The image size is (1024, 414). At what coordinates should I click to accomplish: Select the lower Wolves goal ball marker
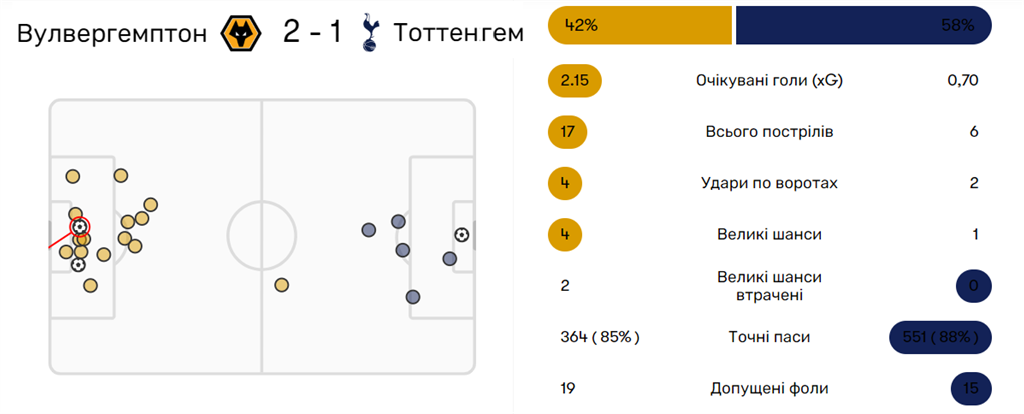[x=78, y=264]
